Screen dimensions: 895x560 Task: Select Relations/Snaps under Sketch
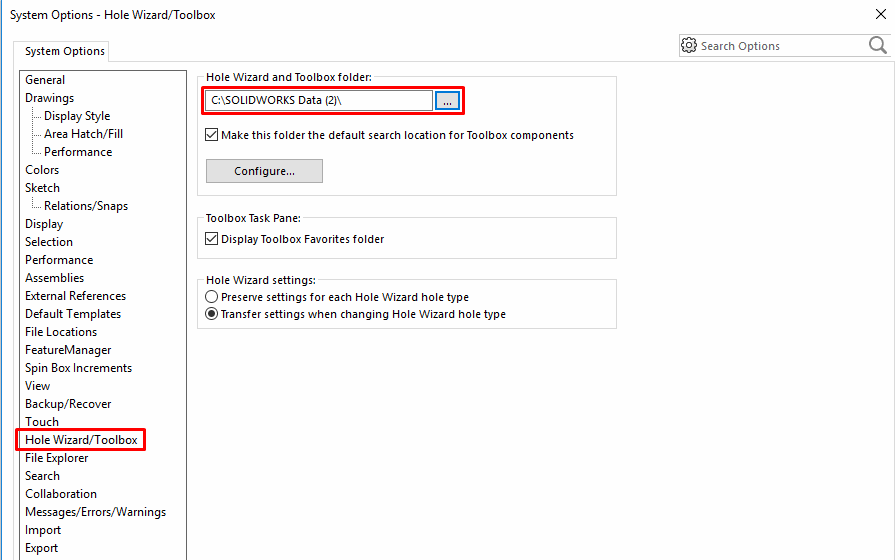[86, 206]
